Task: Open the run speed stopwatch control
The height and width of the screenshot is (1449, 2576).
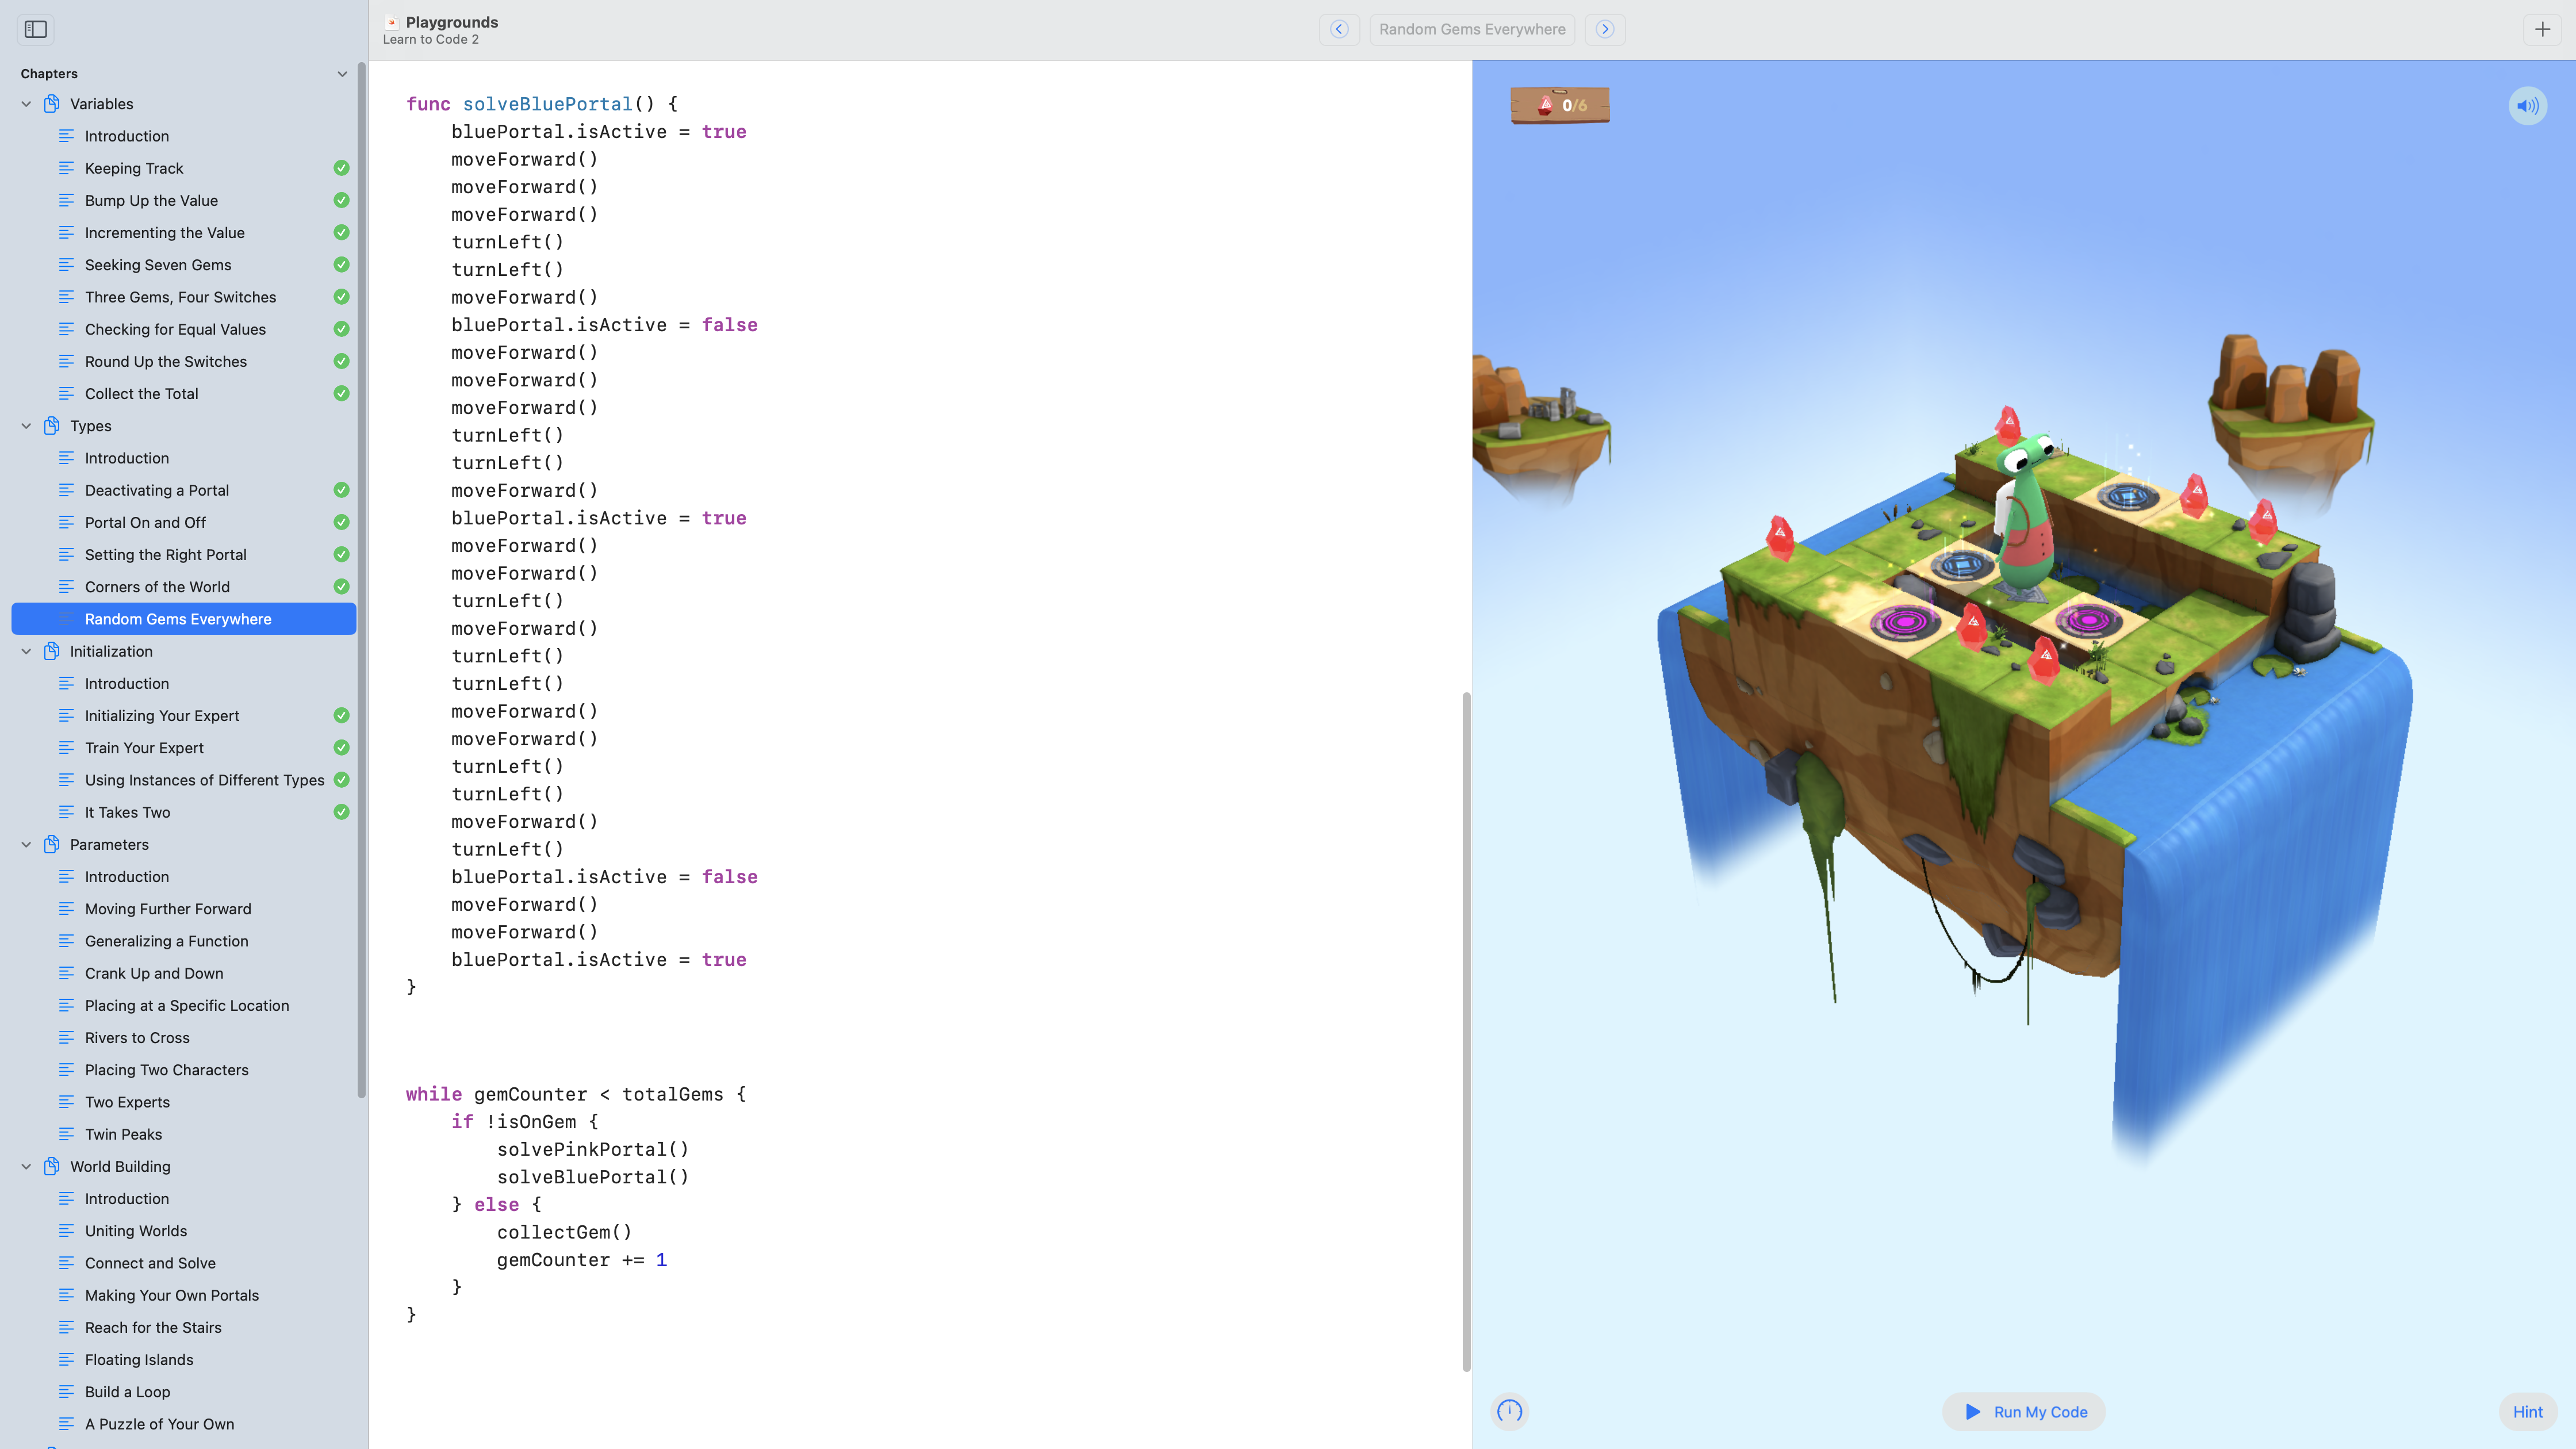Action: [x=1509, y=1411]
